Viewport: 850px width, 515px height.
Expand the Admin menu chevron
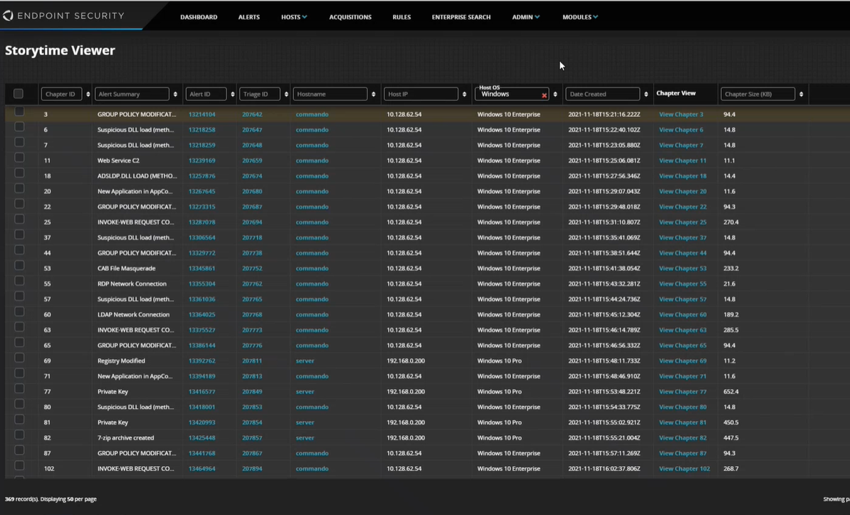pos(537,17)
